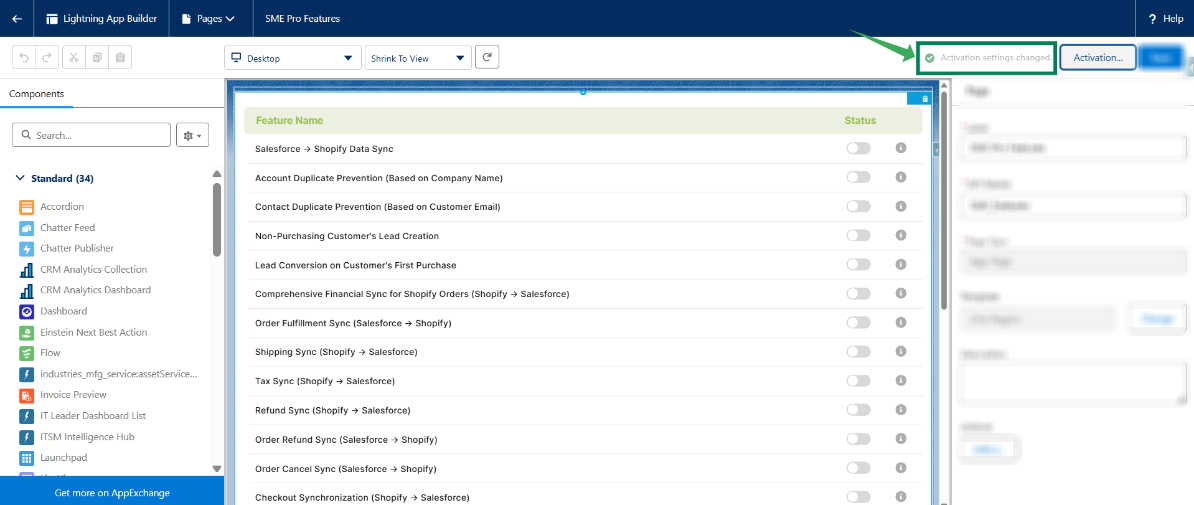Click the Copy icon in toolbar
This screenshot has height=505, width=1194.
tap(97, 57)
